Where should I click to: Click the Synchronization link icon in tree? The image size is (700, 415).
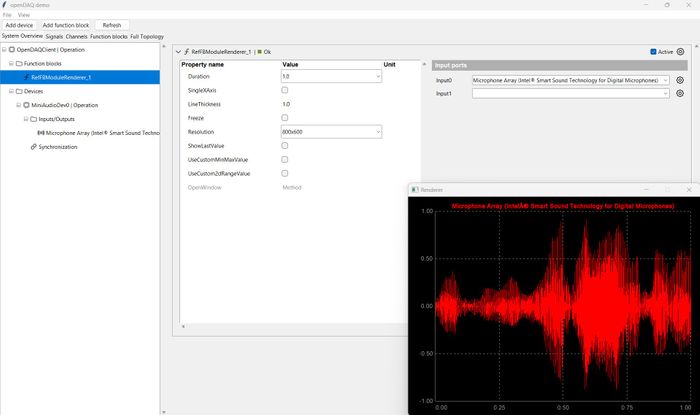34,146
